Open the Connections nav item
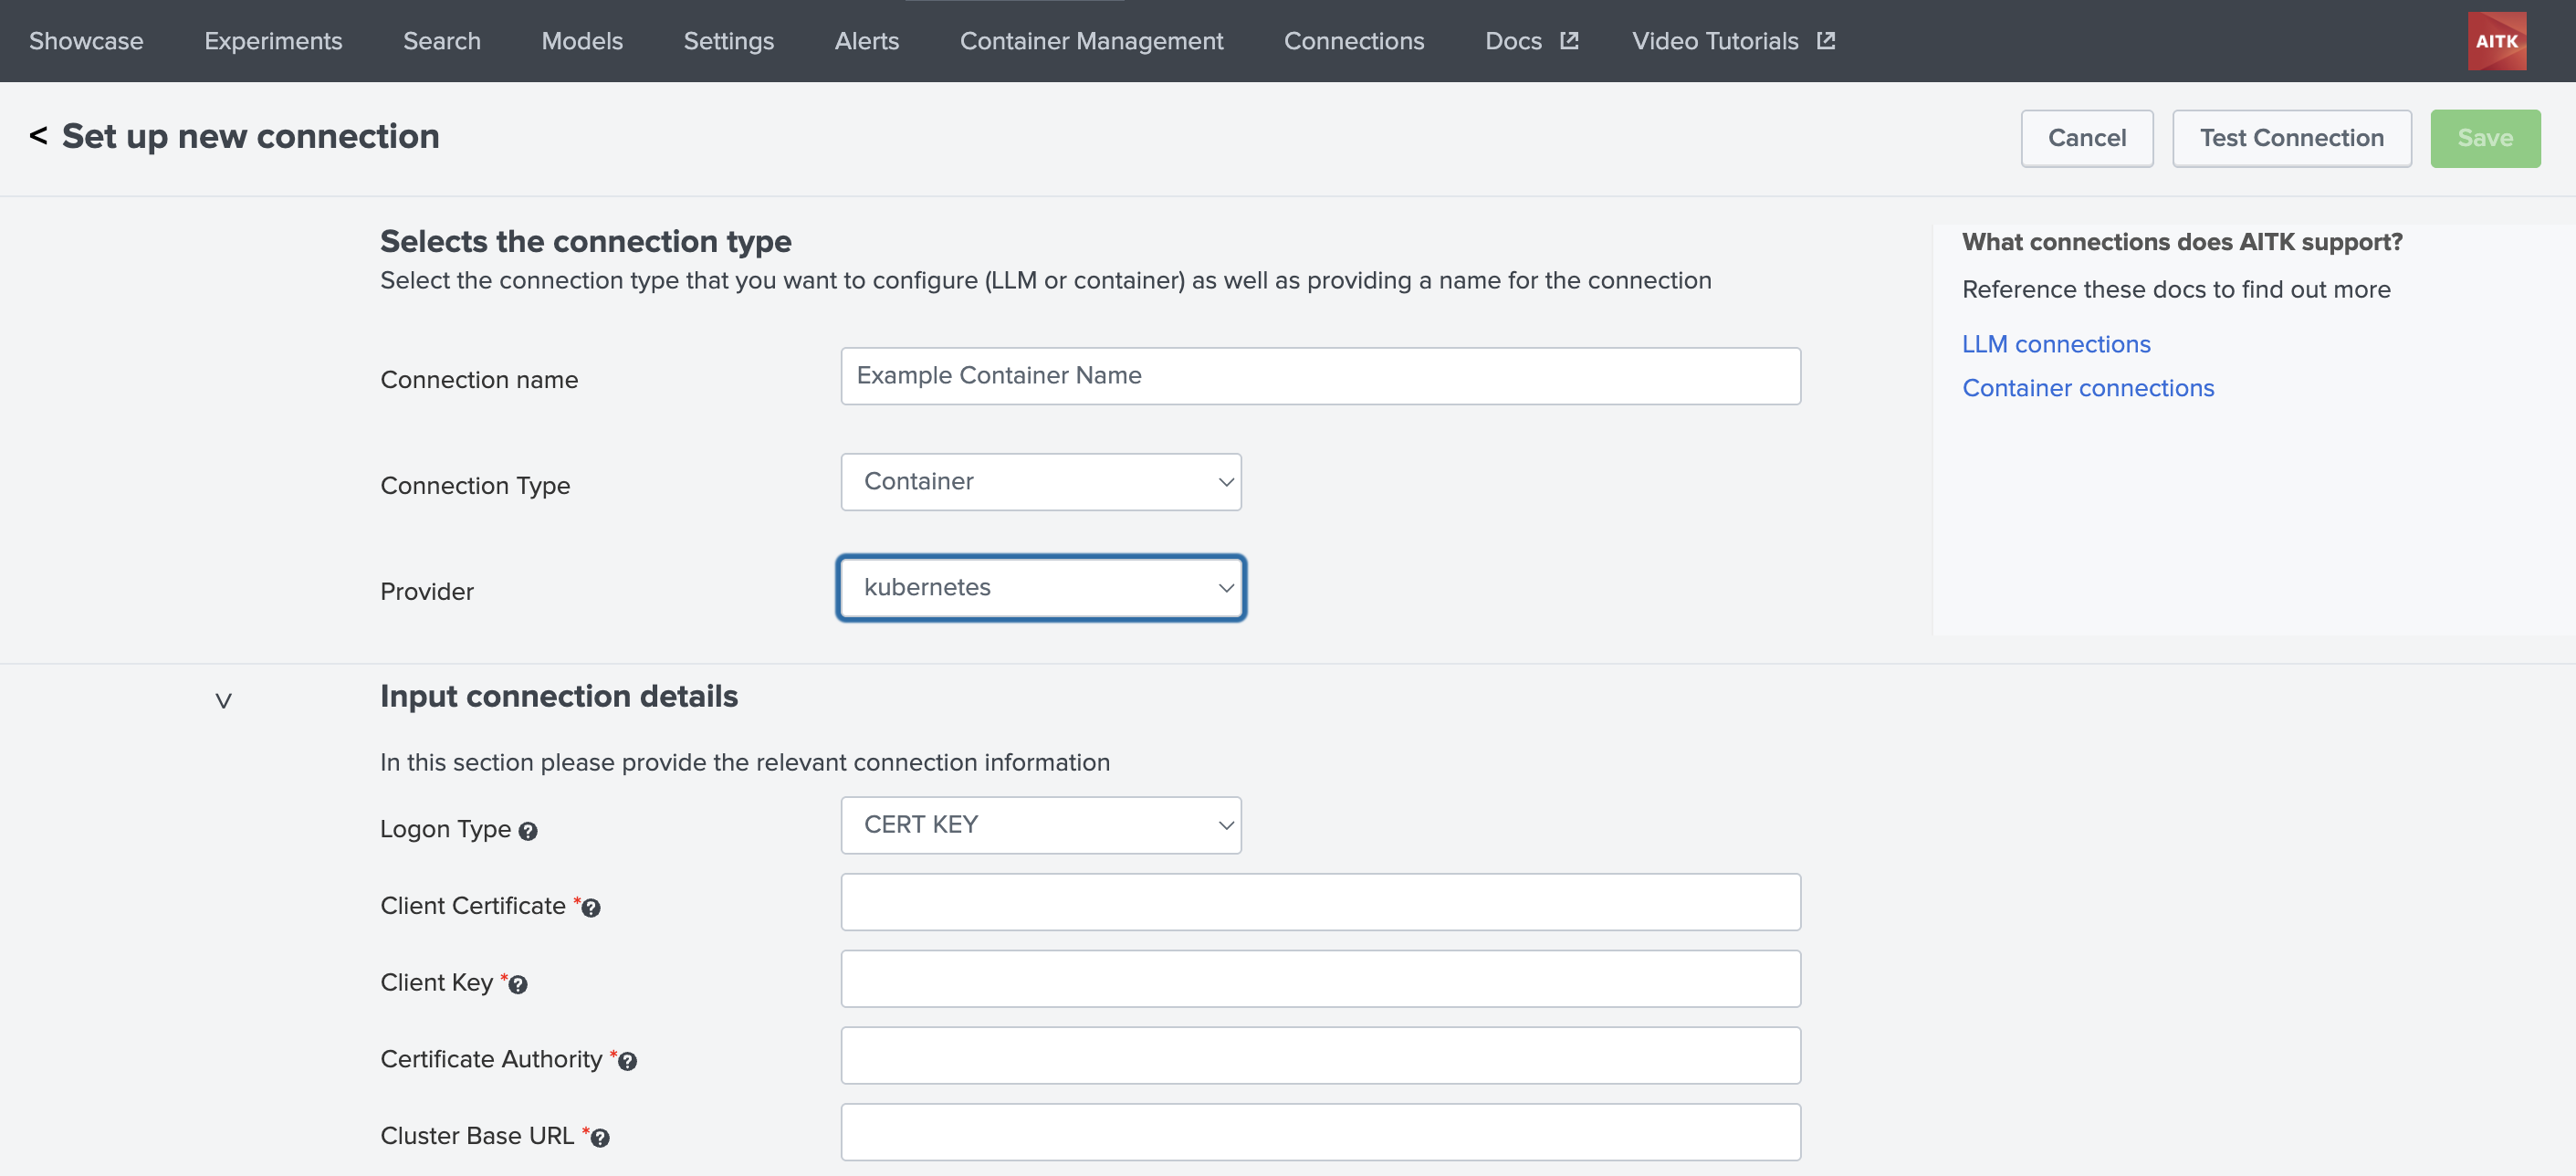 tap(1354, 41)
